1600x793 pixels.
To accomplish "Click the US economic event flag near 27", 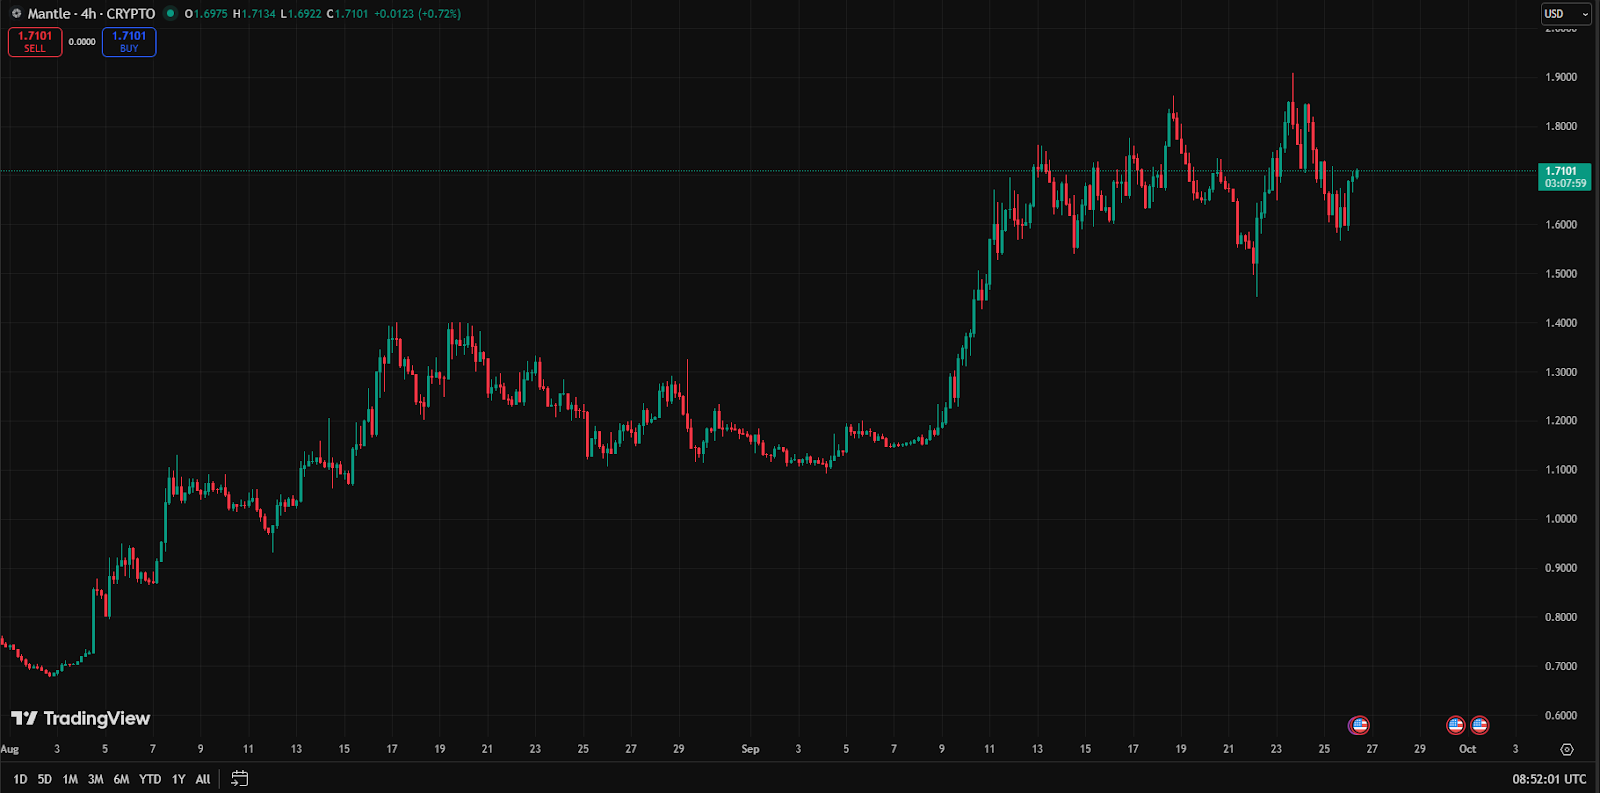I will (1358, 725).
